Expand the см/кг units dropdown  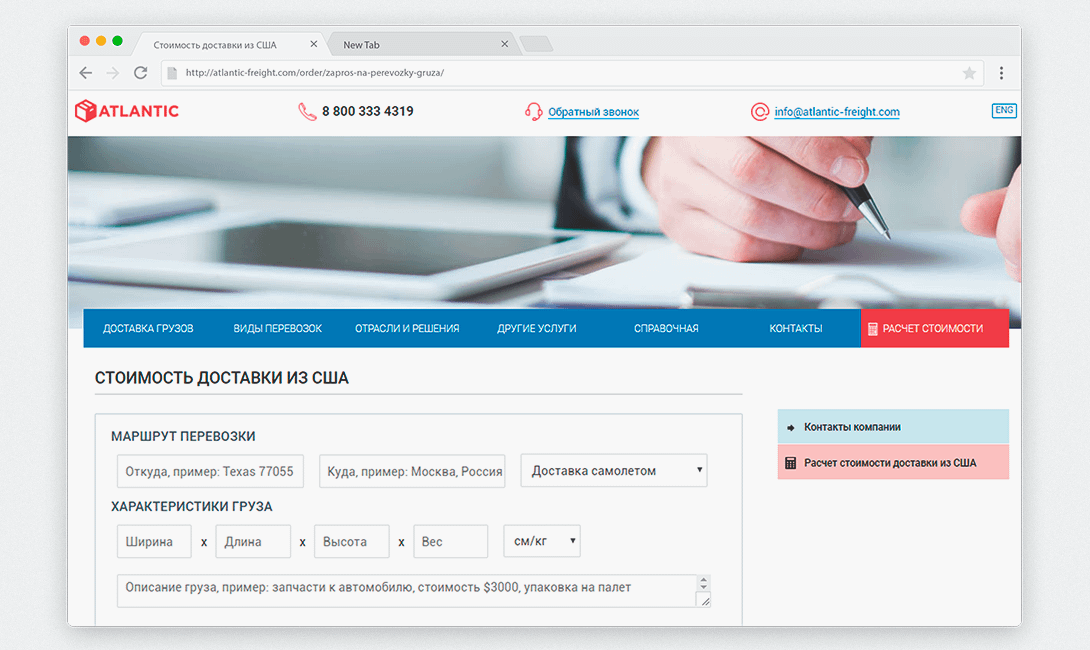click(x=542, y=541)
